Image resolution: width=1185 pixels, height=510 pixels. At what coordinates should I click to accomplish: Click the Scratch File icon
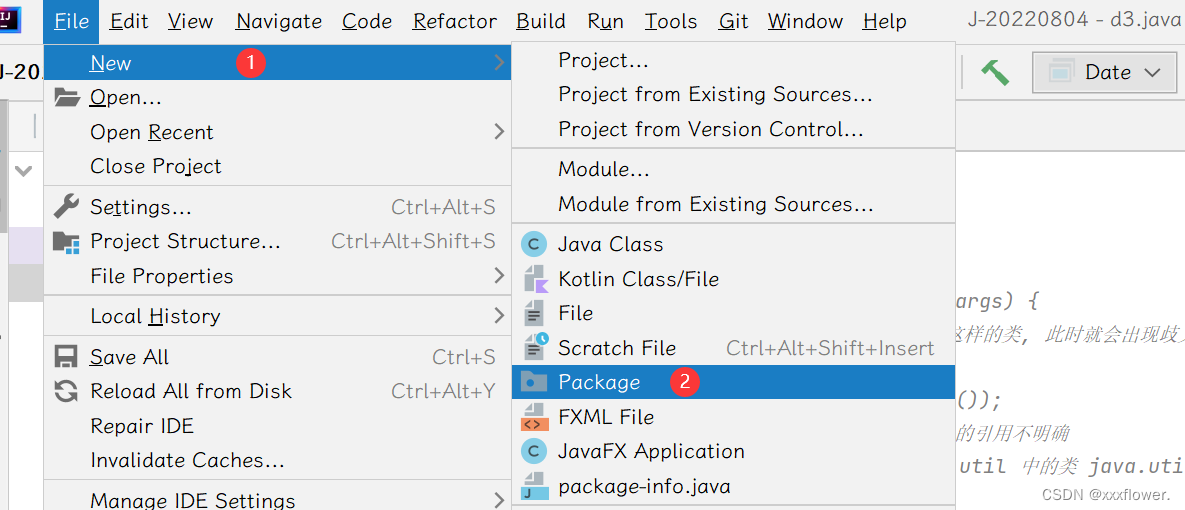[535, 347]
